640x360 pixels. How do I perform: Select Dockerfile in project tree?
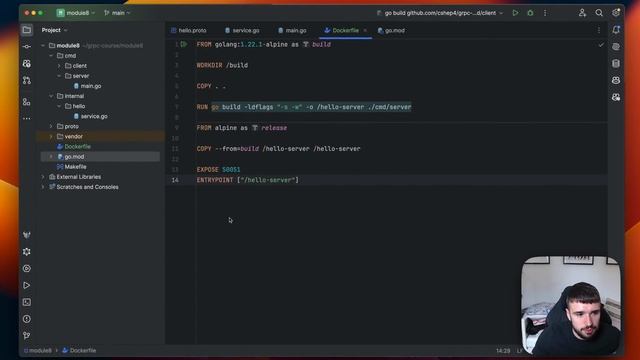click(x=77, y=147)
